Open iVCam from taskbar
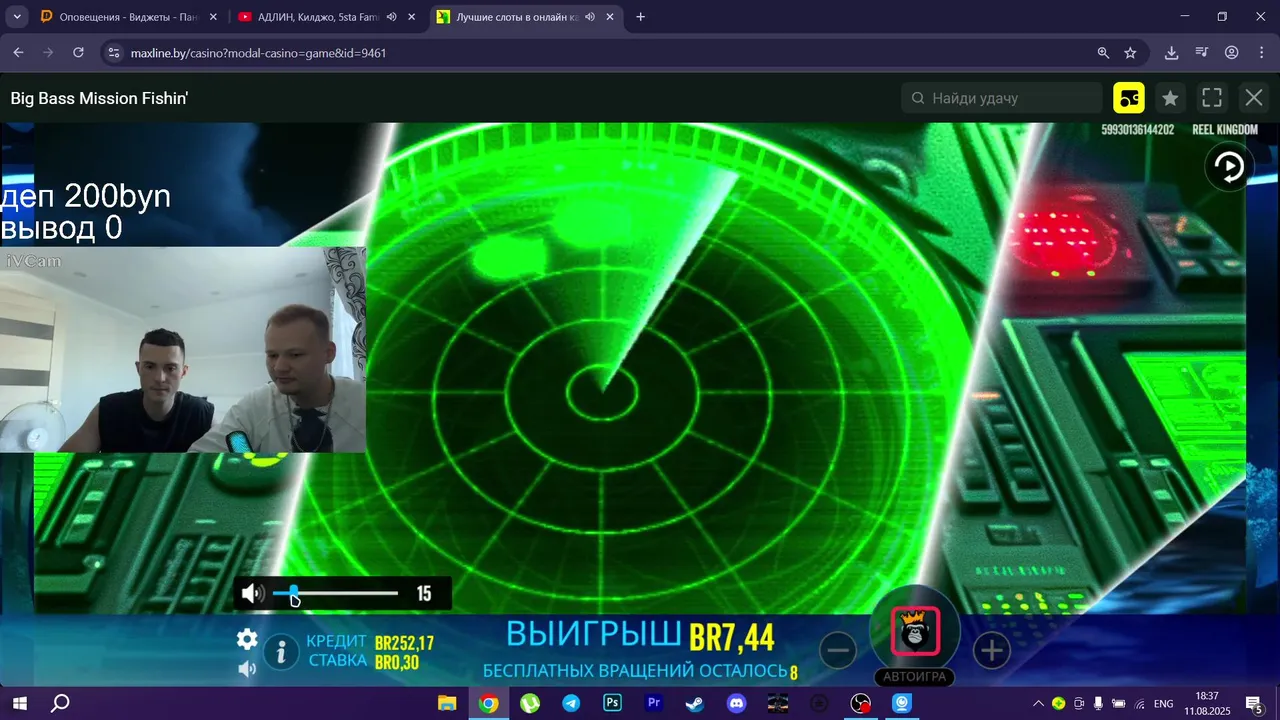Screen dimensions: 1280x720 [902, 703]
